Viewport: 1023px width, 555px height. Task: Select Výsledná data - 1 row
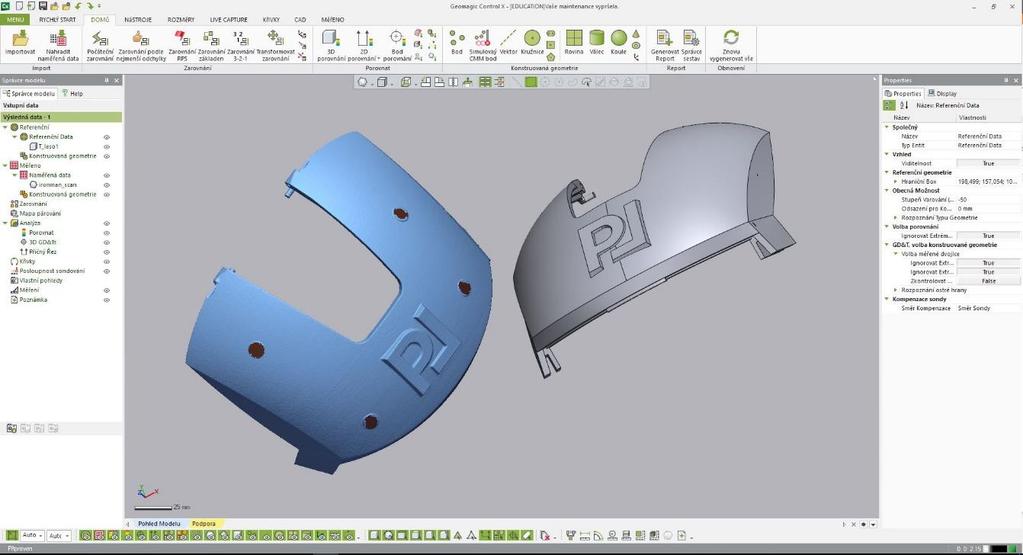(x=61, y=117)
